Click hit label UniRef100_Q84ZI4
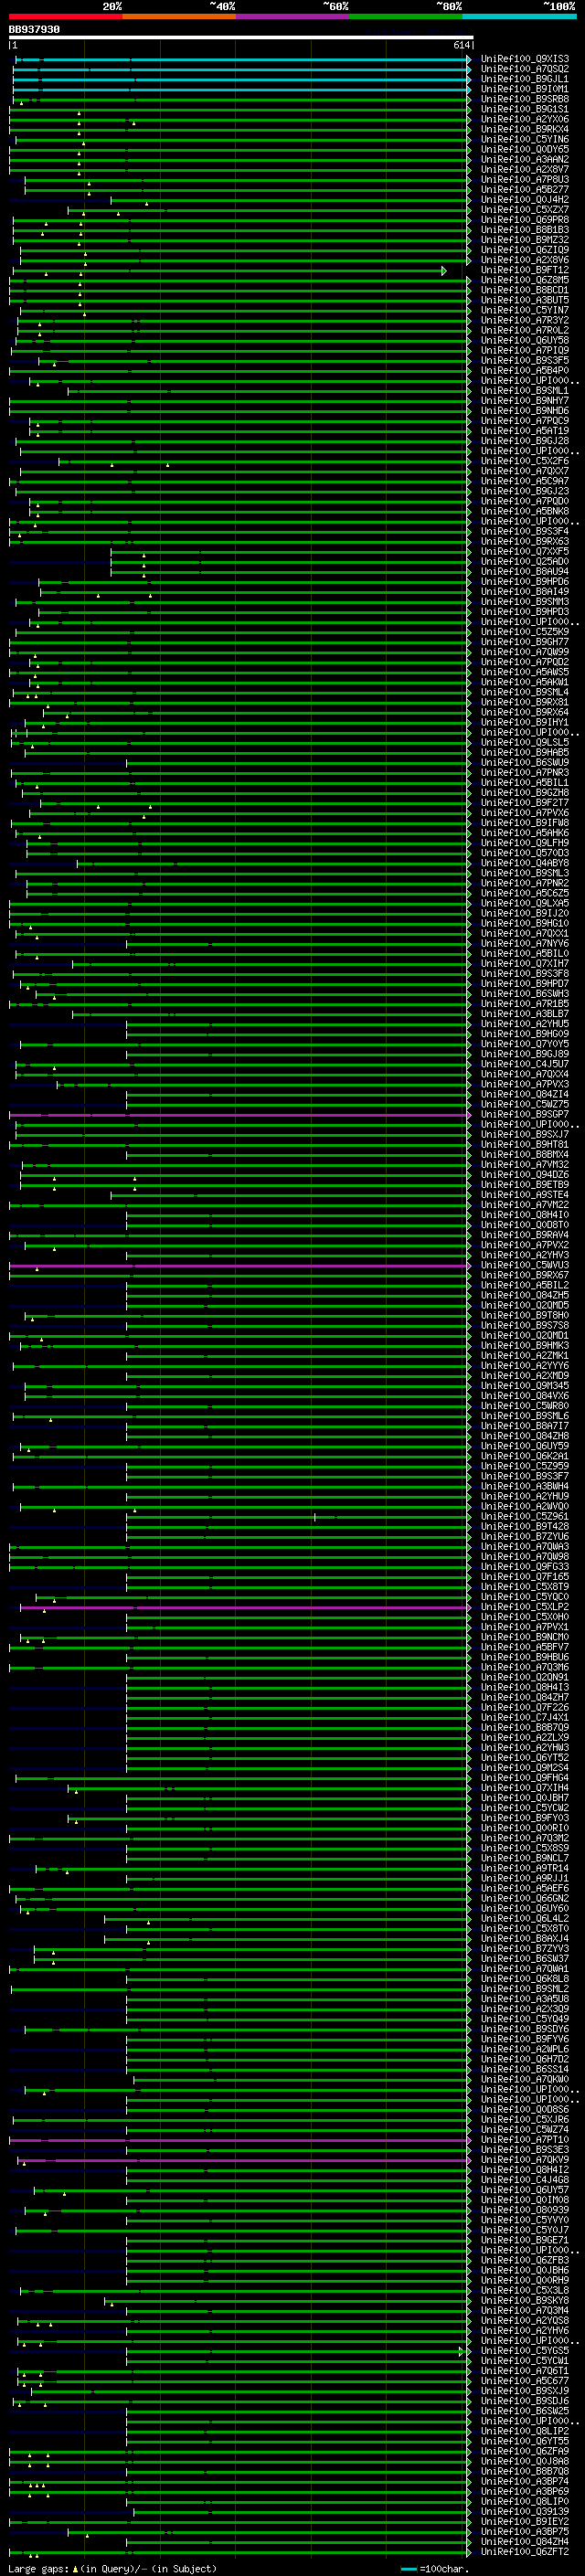 point(524,1094)
